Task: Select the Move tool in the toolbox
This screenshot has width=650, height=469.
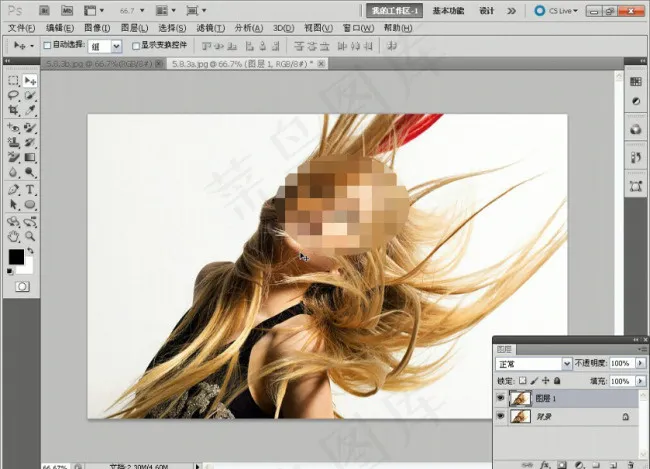Action: (30, 80)
